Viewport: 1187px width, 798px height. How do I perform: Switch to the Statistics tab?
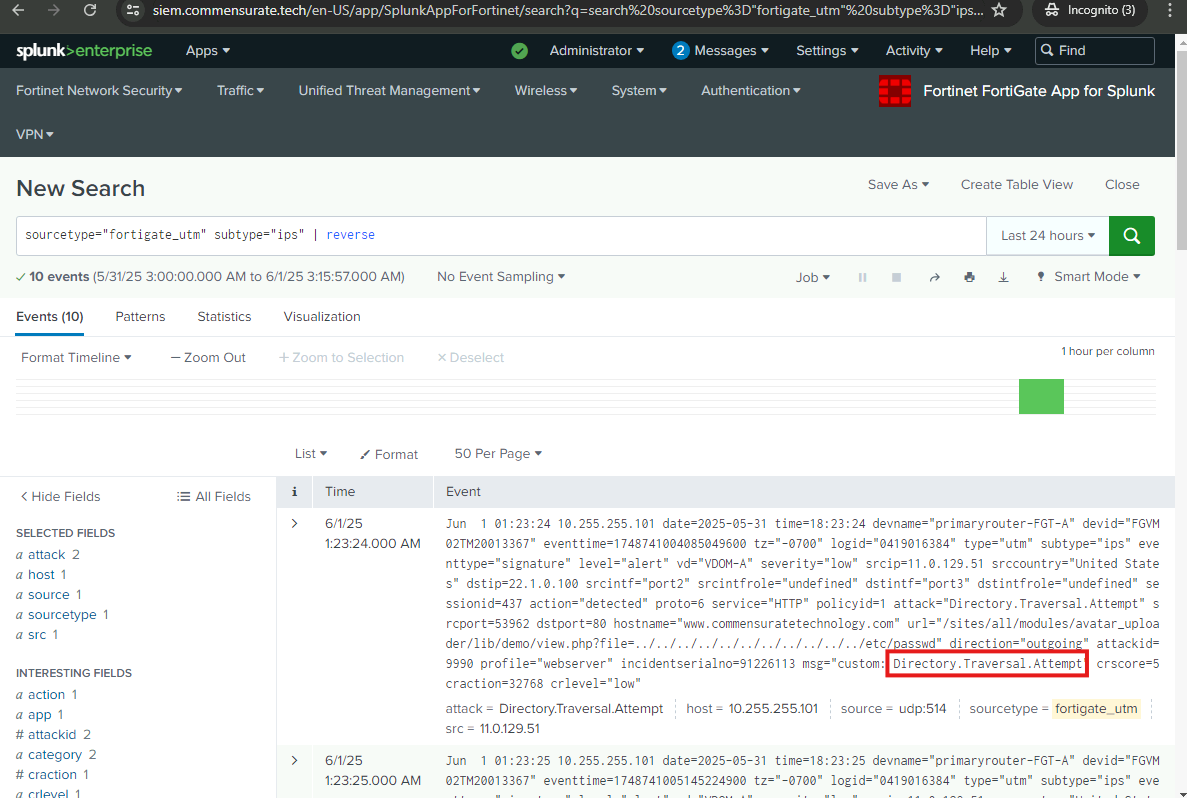pos(224,317)
